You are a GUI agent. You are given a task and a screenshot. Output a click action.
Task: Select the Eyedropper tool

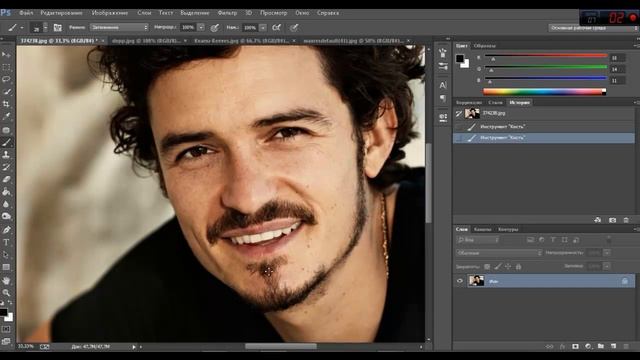pos(6,117)
